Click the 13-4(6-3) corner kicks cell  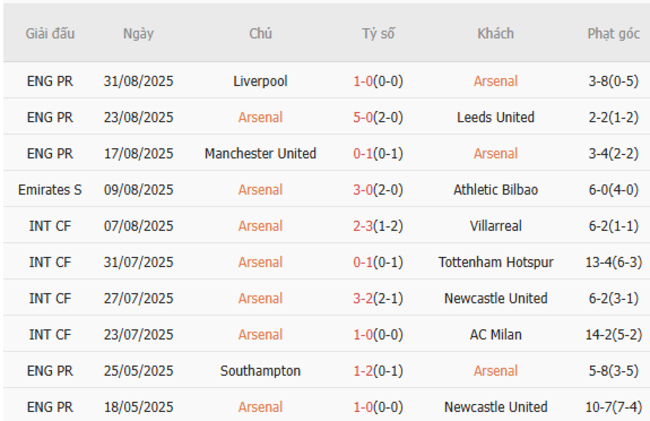pos(613,262)
